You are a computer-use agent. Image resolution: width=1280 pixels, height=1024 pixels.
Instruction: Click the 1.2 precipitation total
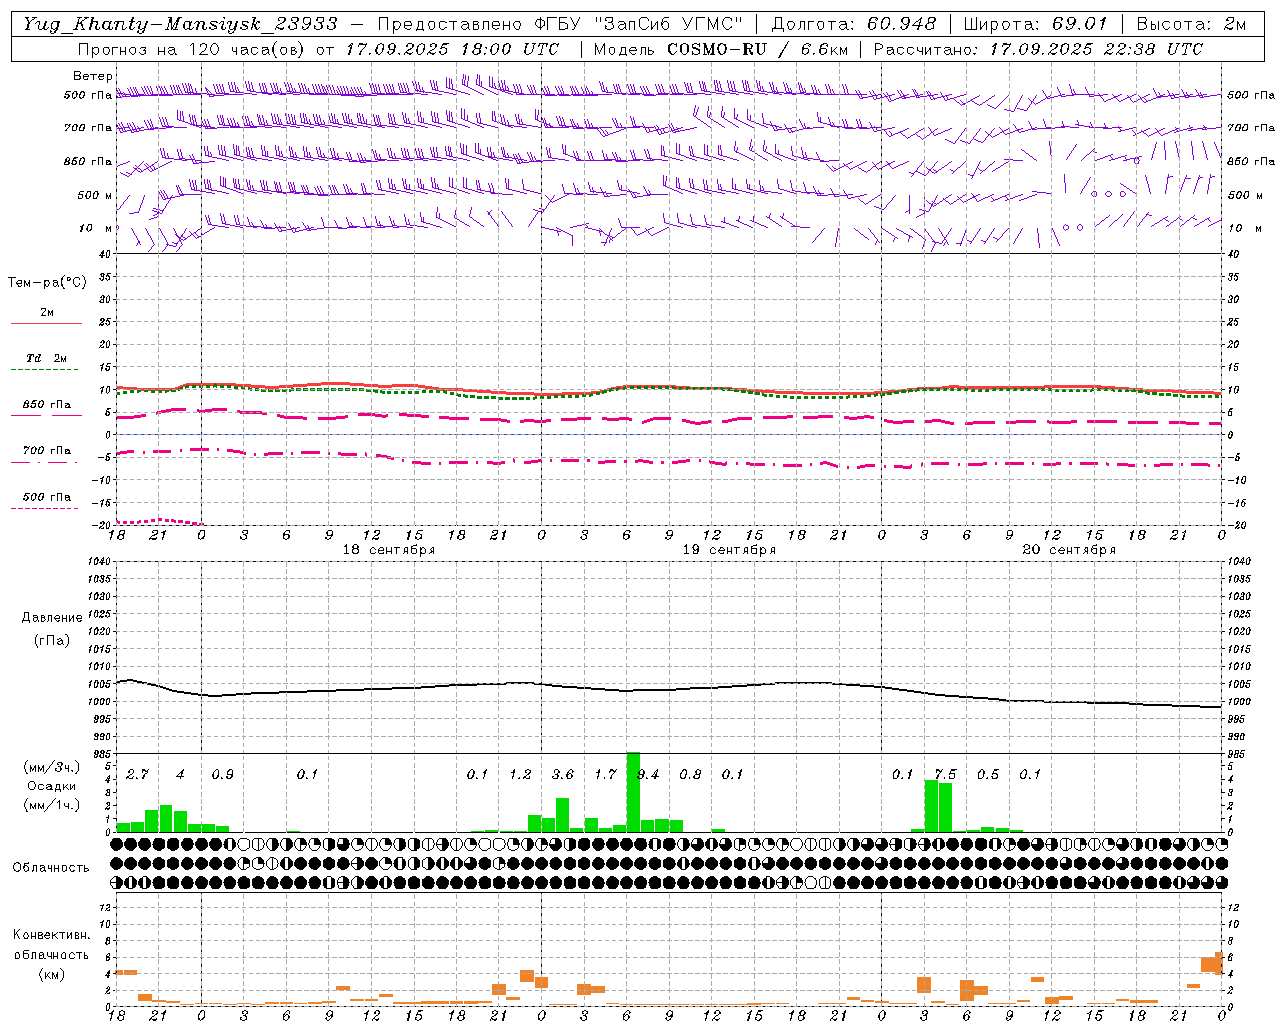[520, 774]
